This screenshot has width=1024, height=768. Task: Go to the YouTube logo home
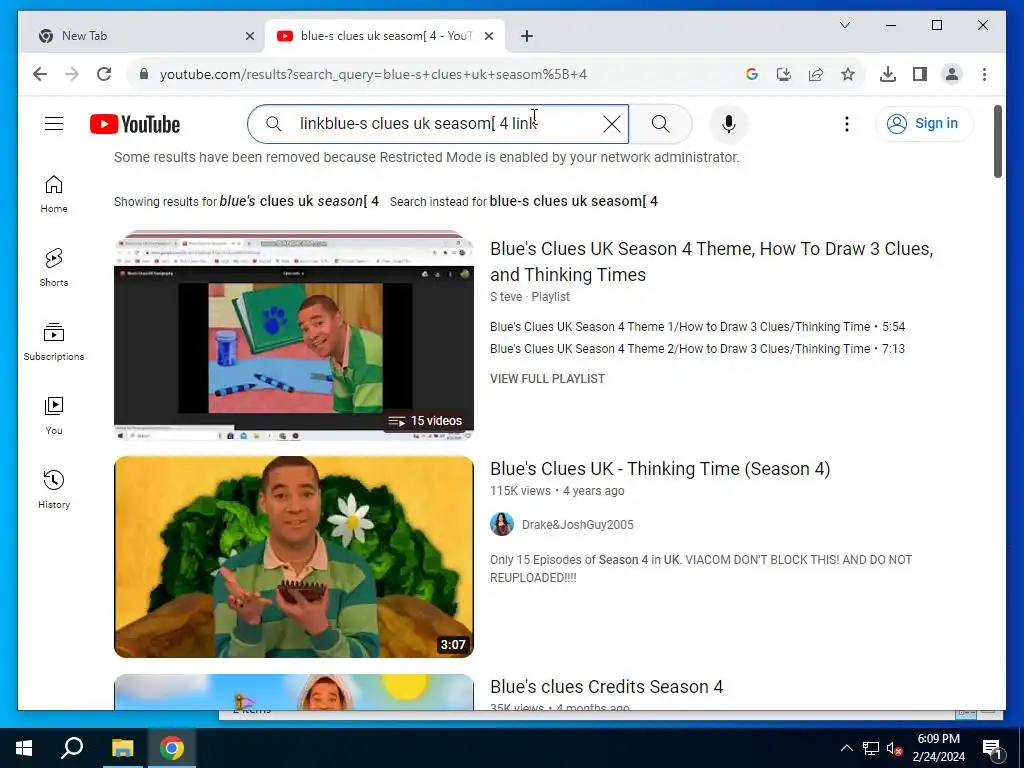[x=135, y=124]
